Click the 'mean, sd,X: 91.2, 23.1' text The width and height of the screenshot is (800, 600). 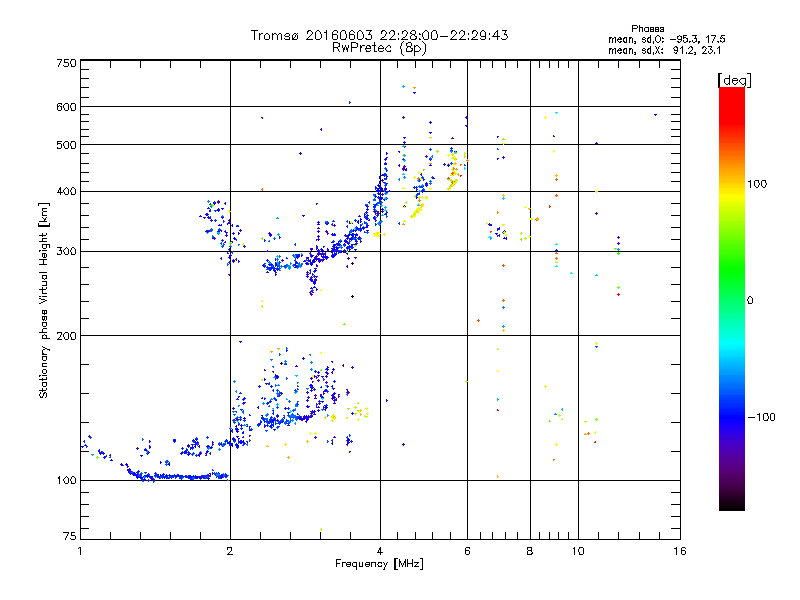tap(664, 50)
